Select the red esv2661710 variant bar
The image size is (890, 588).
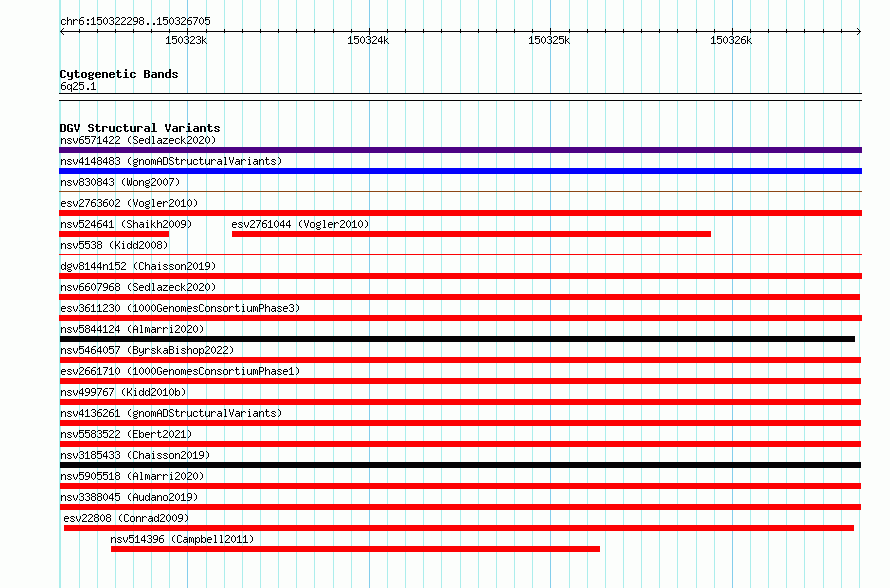[460, 381]
